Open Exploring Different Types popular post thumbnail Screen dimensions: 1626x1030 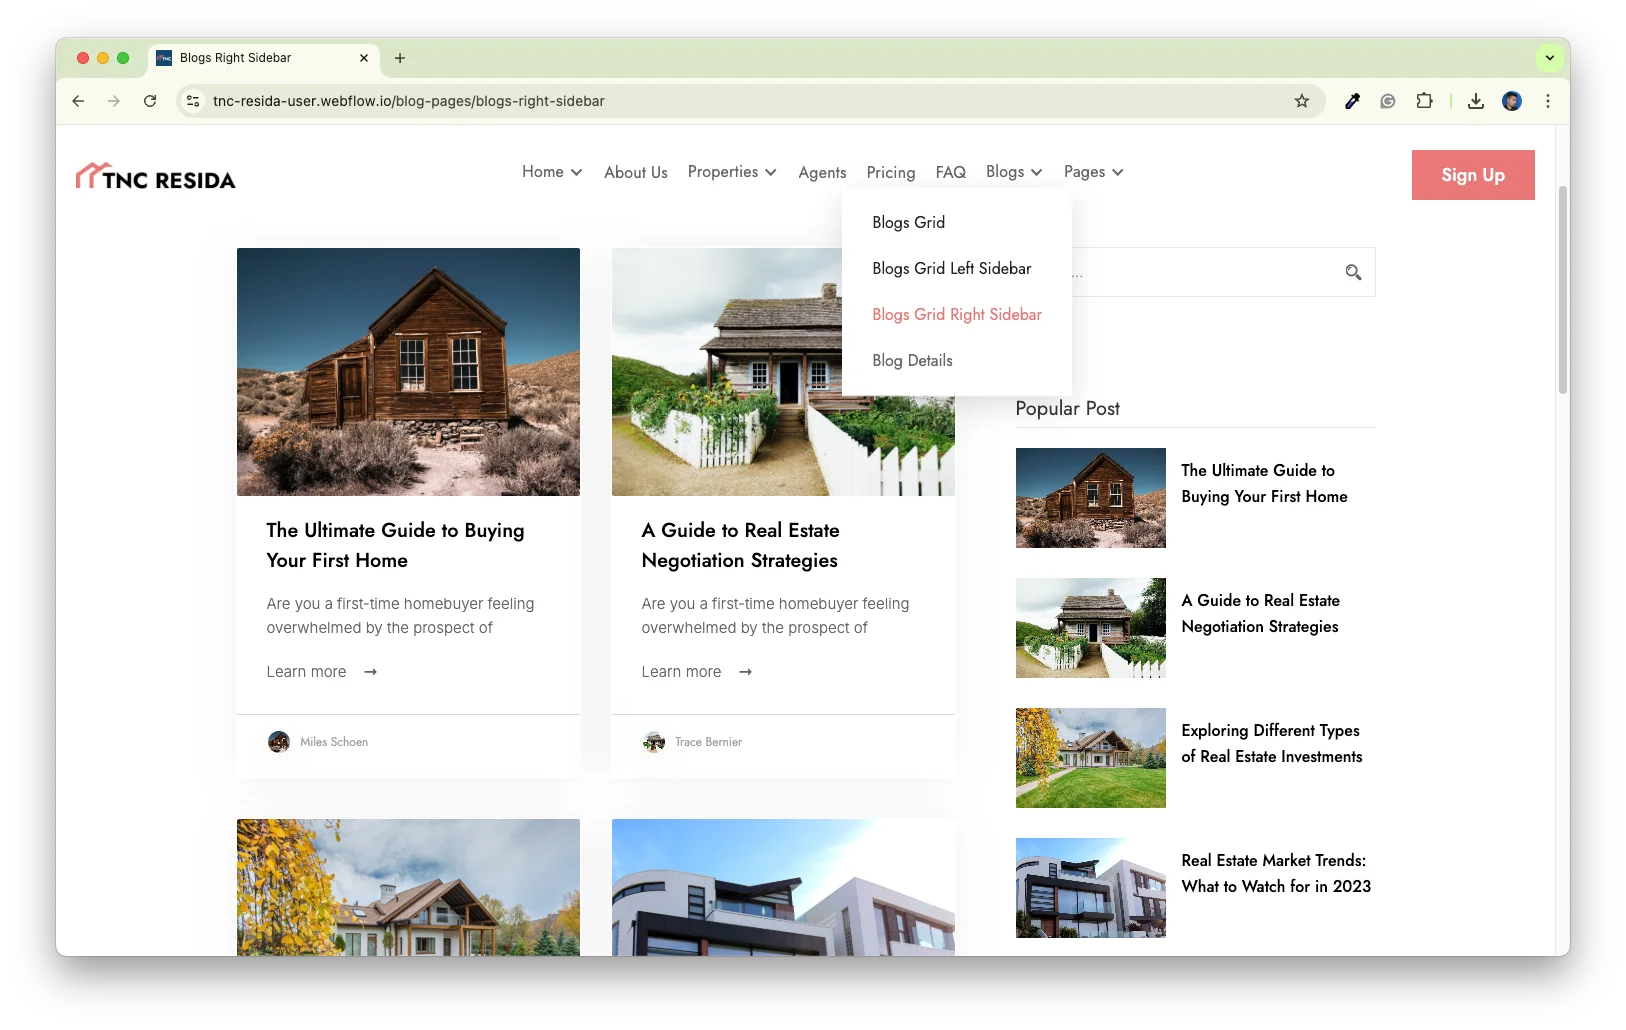tap(1090, 758)
